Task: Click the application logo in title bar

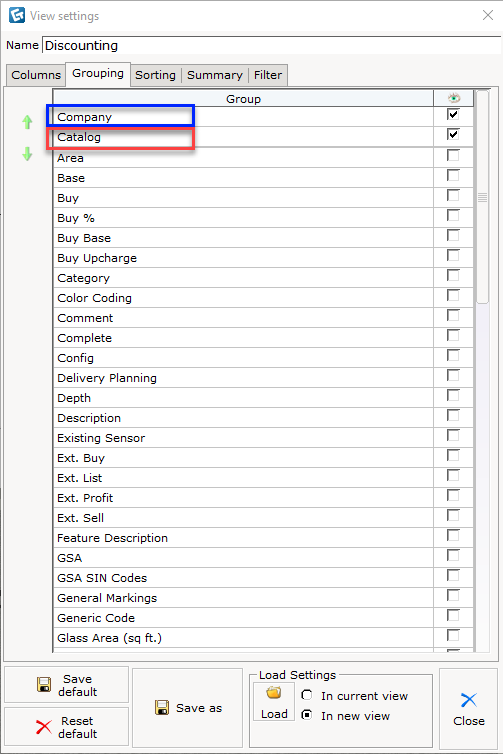Action: [x=17, y=15]
